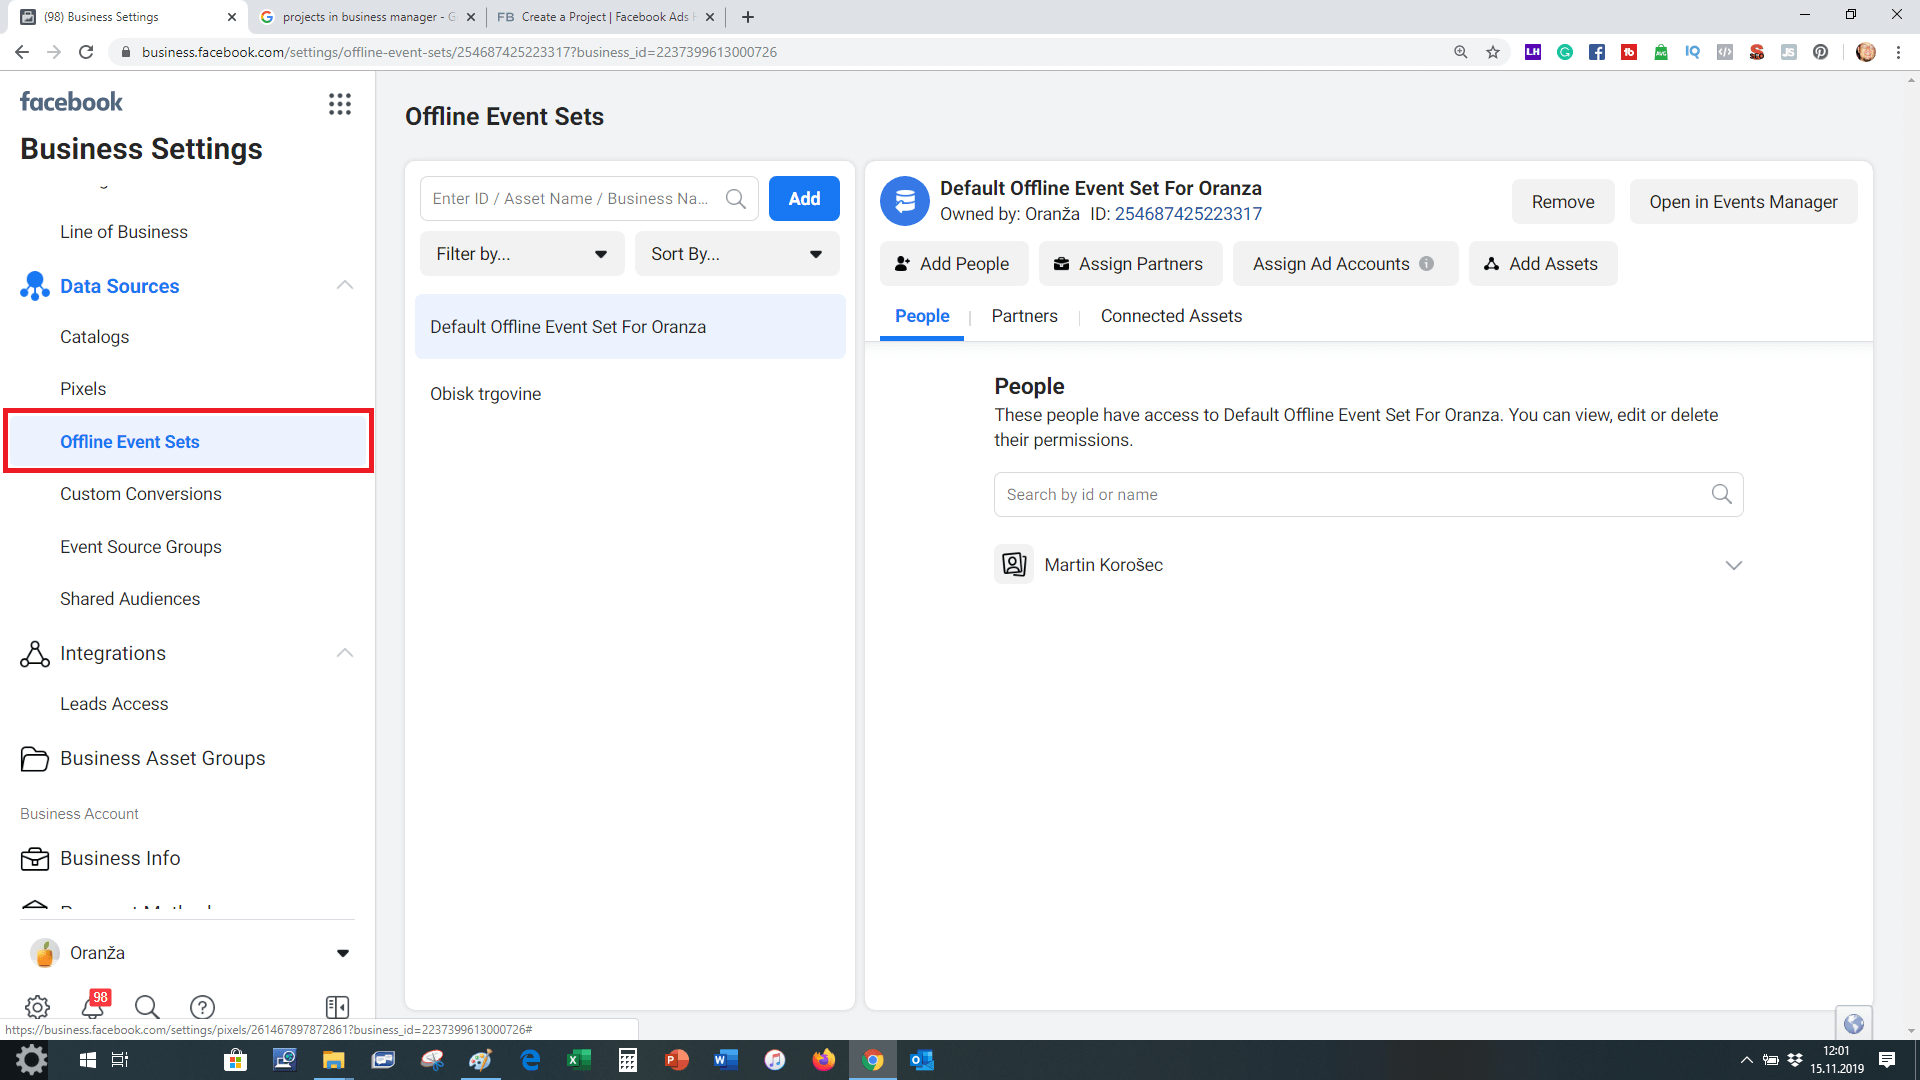This screenshot has width=1920, height=1080.
Task: Open notifications bell with 98 badge
Action: (93, 1006)
